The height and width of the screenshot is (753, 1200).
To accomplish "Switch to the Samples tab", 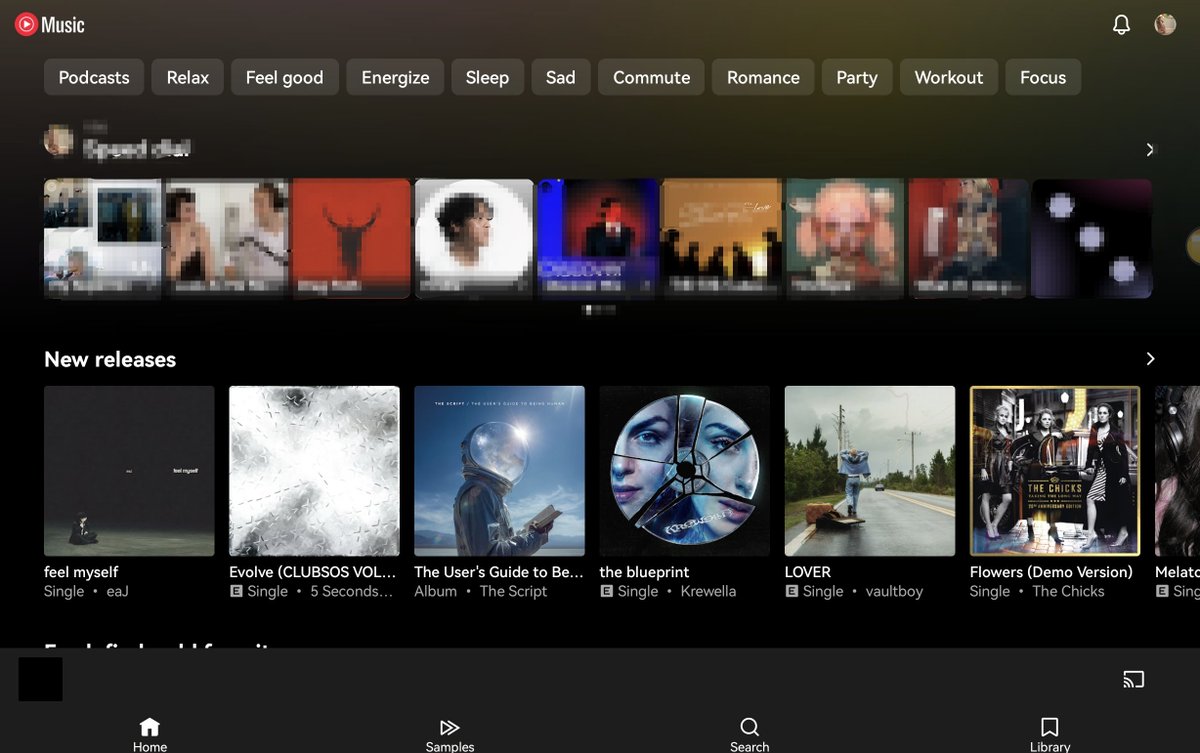I will pos(450,735).
